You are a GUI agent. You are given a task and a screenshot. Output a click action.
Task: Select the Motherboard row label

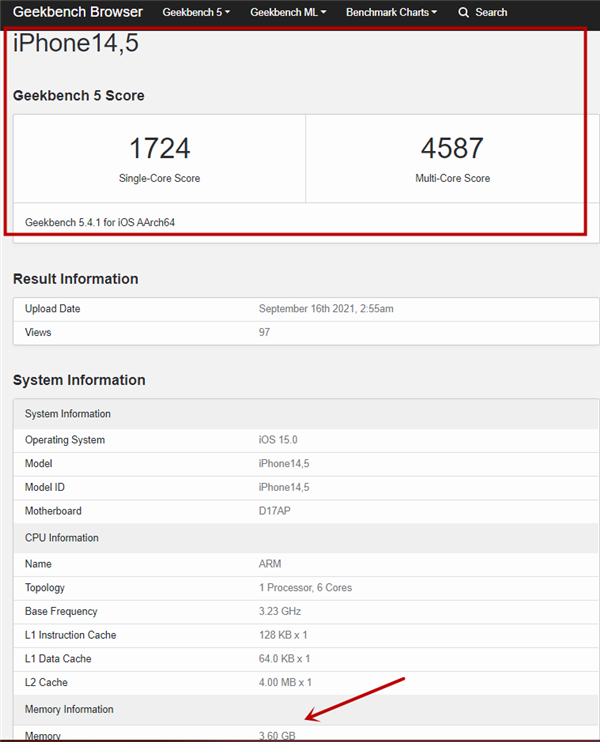(53, 511)
